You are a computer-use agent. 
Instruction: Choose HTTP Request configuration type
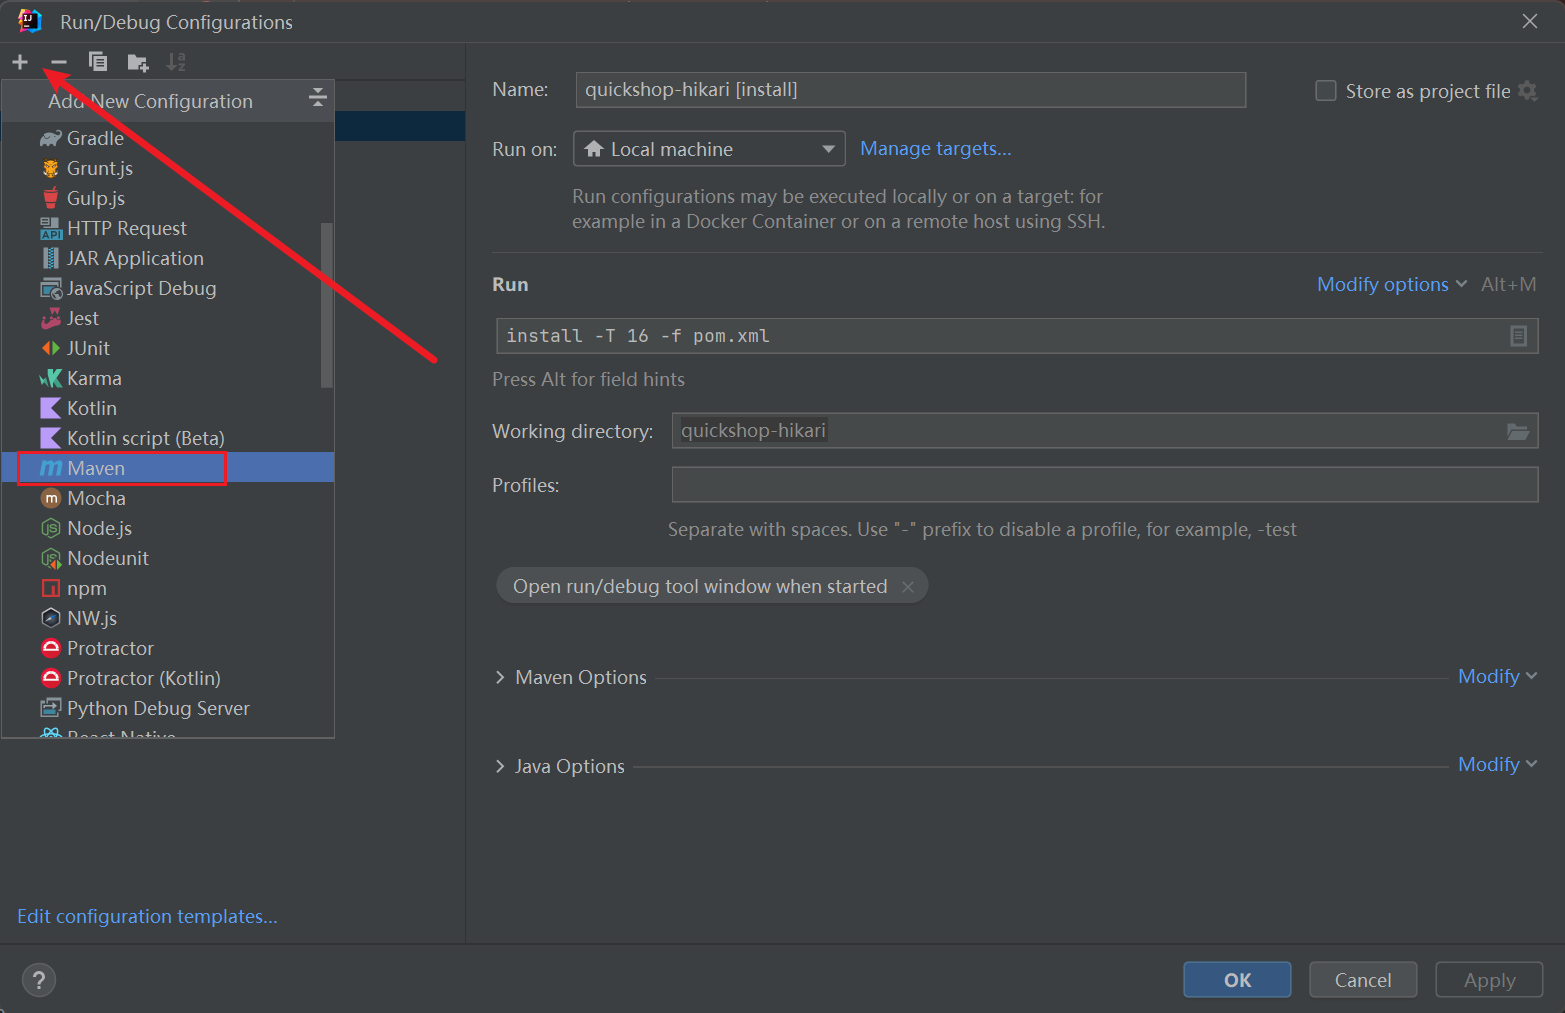click(168, 228)
